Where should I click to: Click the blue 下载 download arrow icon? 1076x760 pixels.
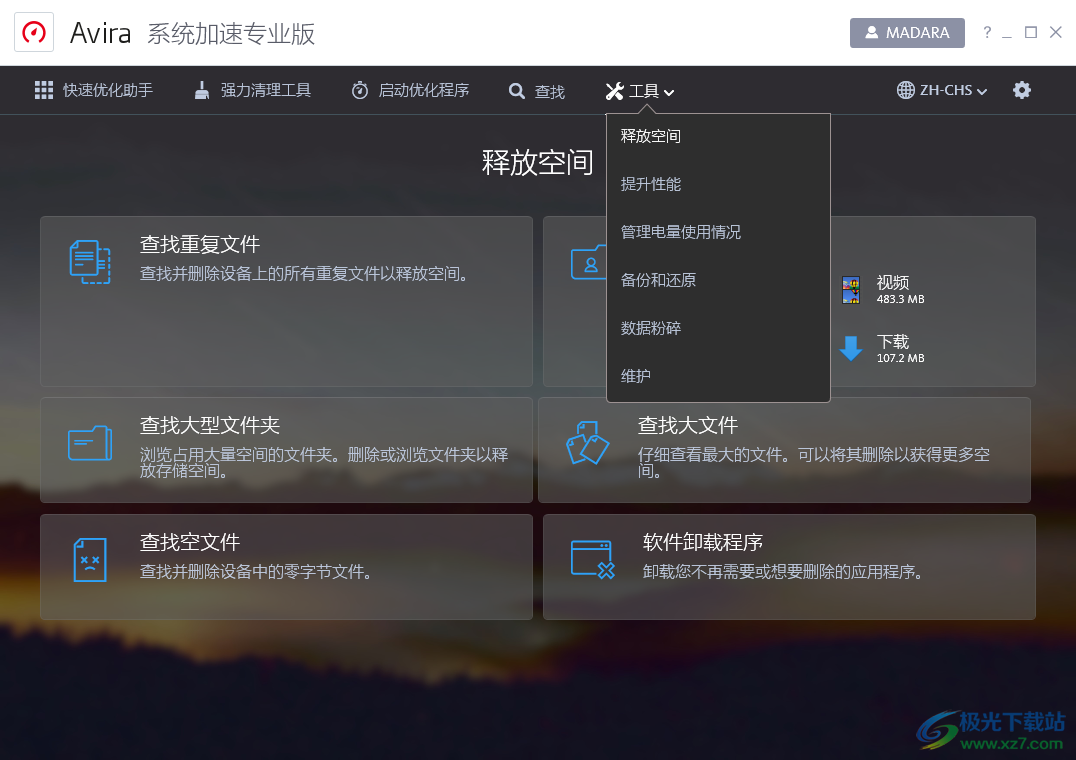click(851, 348)
